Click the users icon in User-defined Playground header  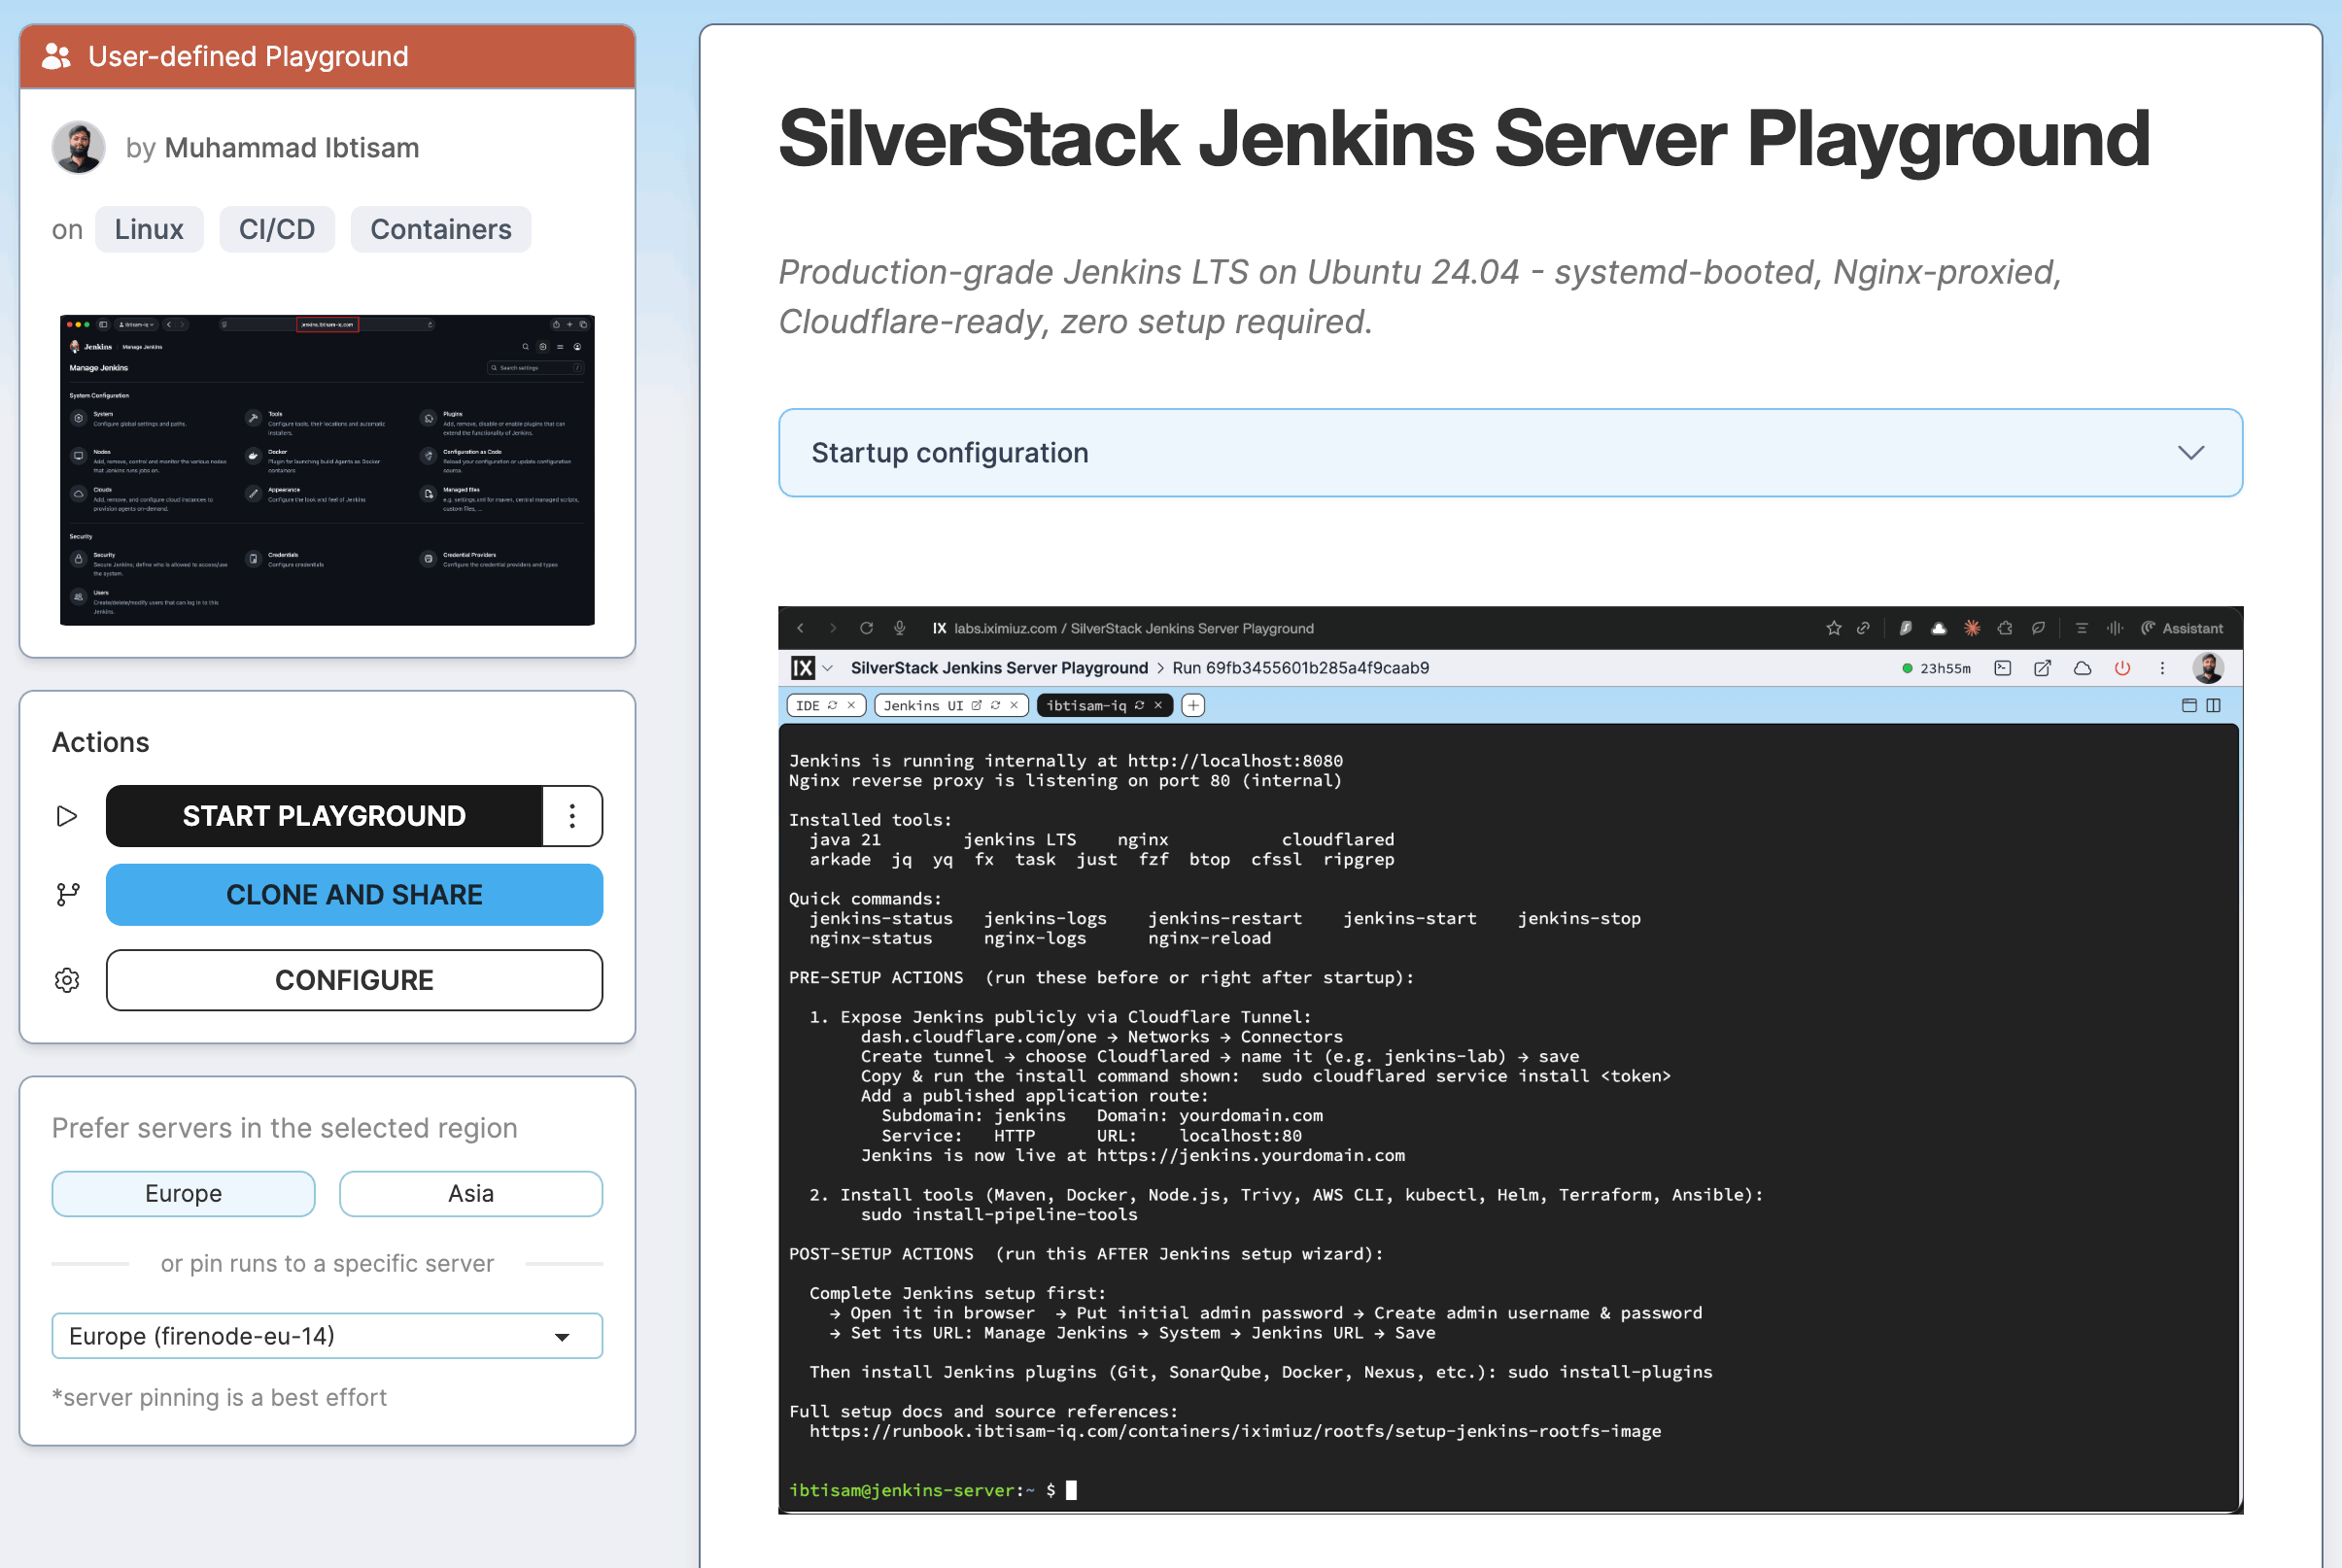57,56
